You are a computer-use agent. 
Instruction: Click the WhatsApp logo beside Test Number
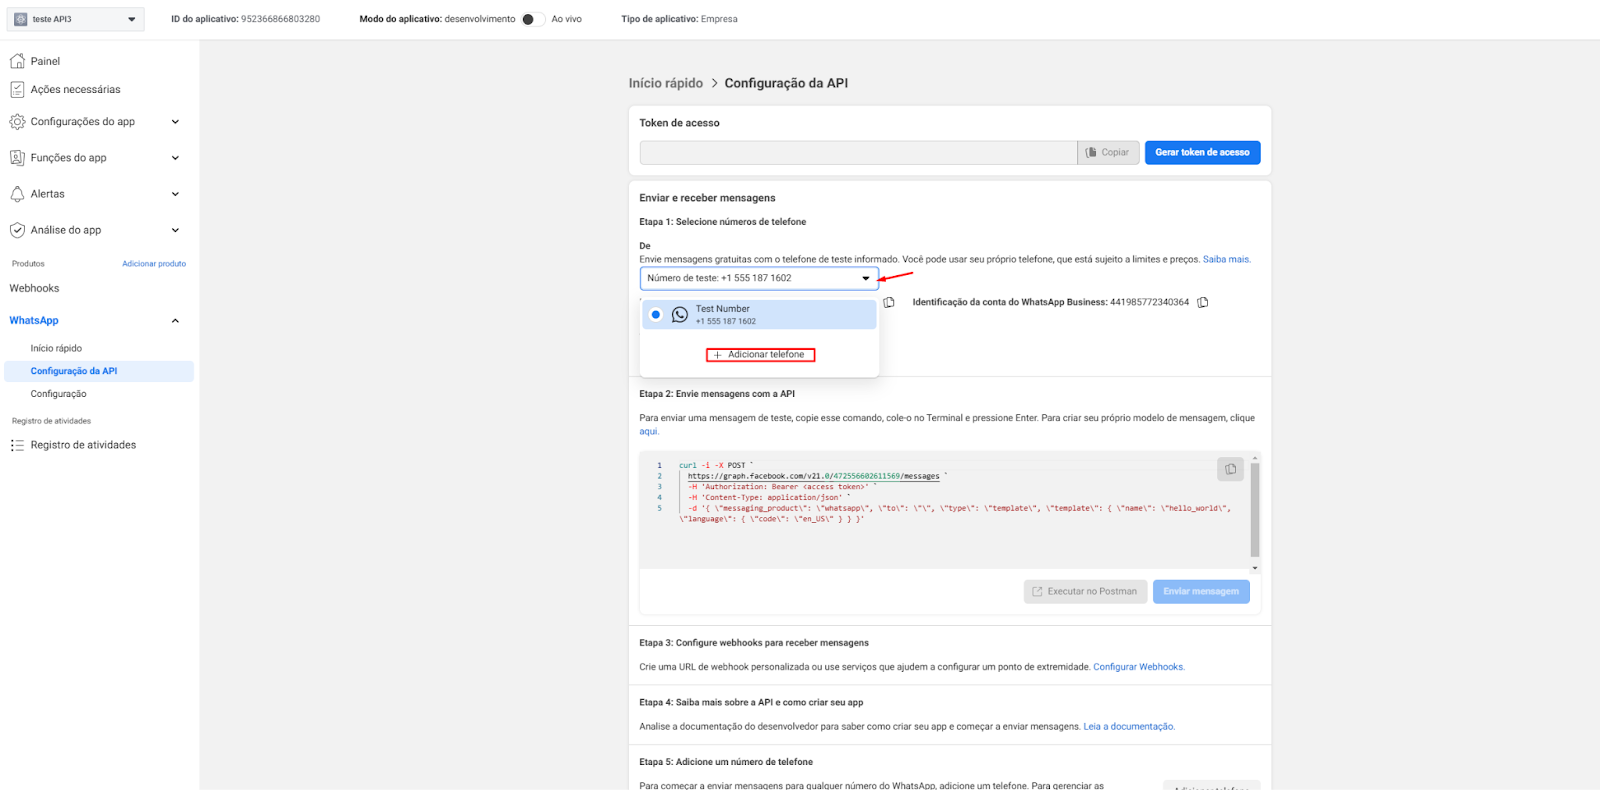coord(680,315)
